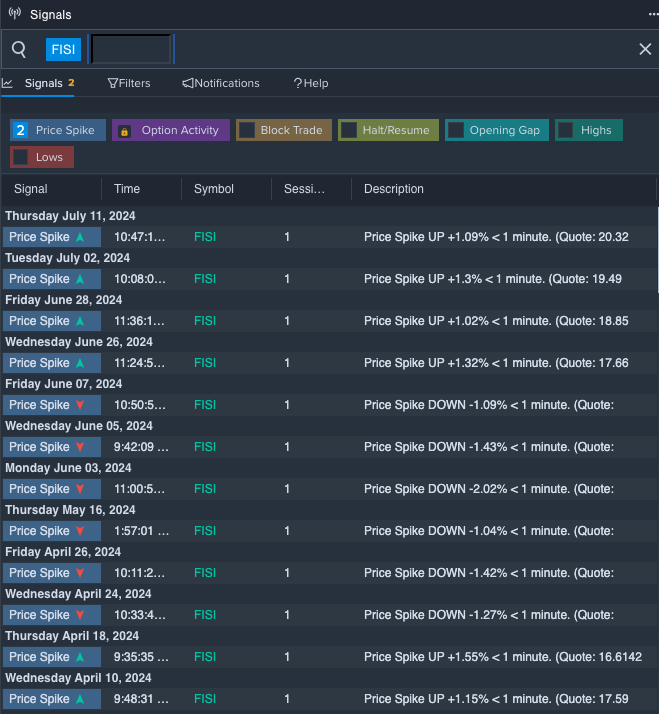Open the Filters funnel tab
659x714 pixels.
pos(129,83)
